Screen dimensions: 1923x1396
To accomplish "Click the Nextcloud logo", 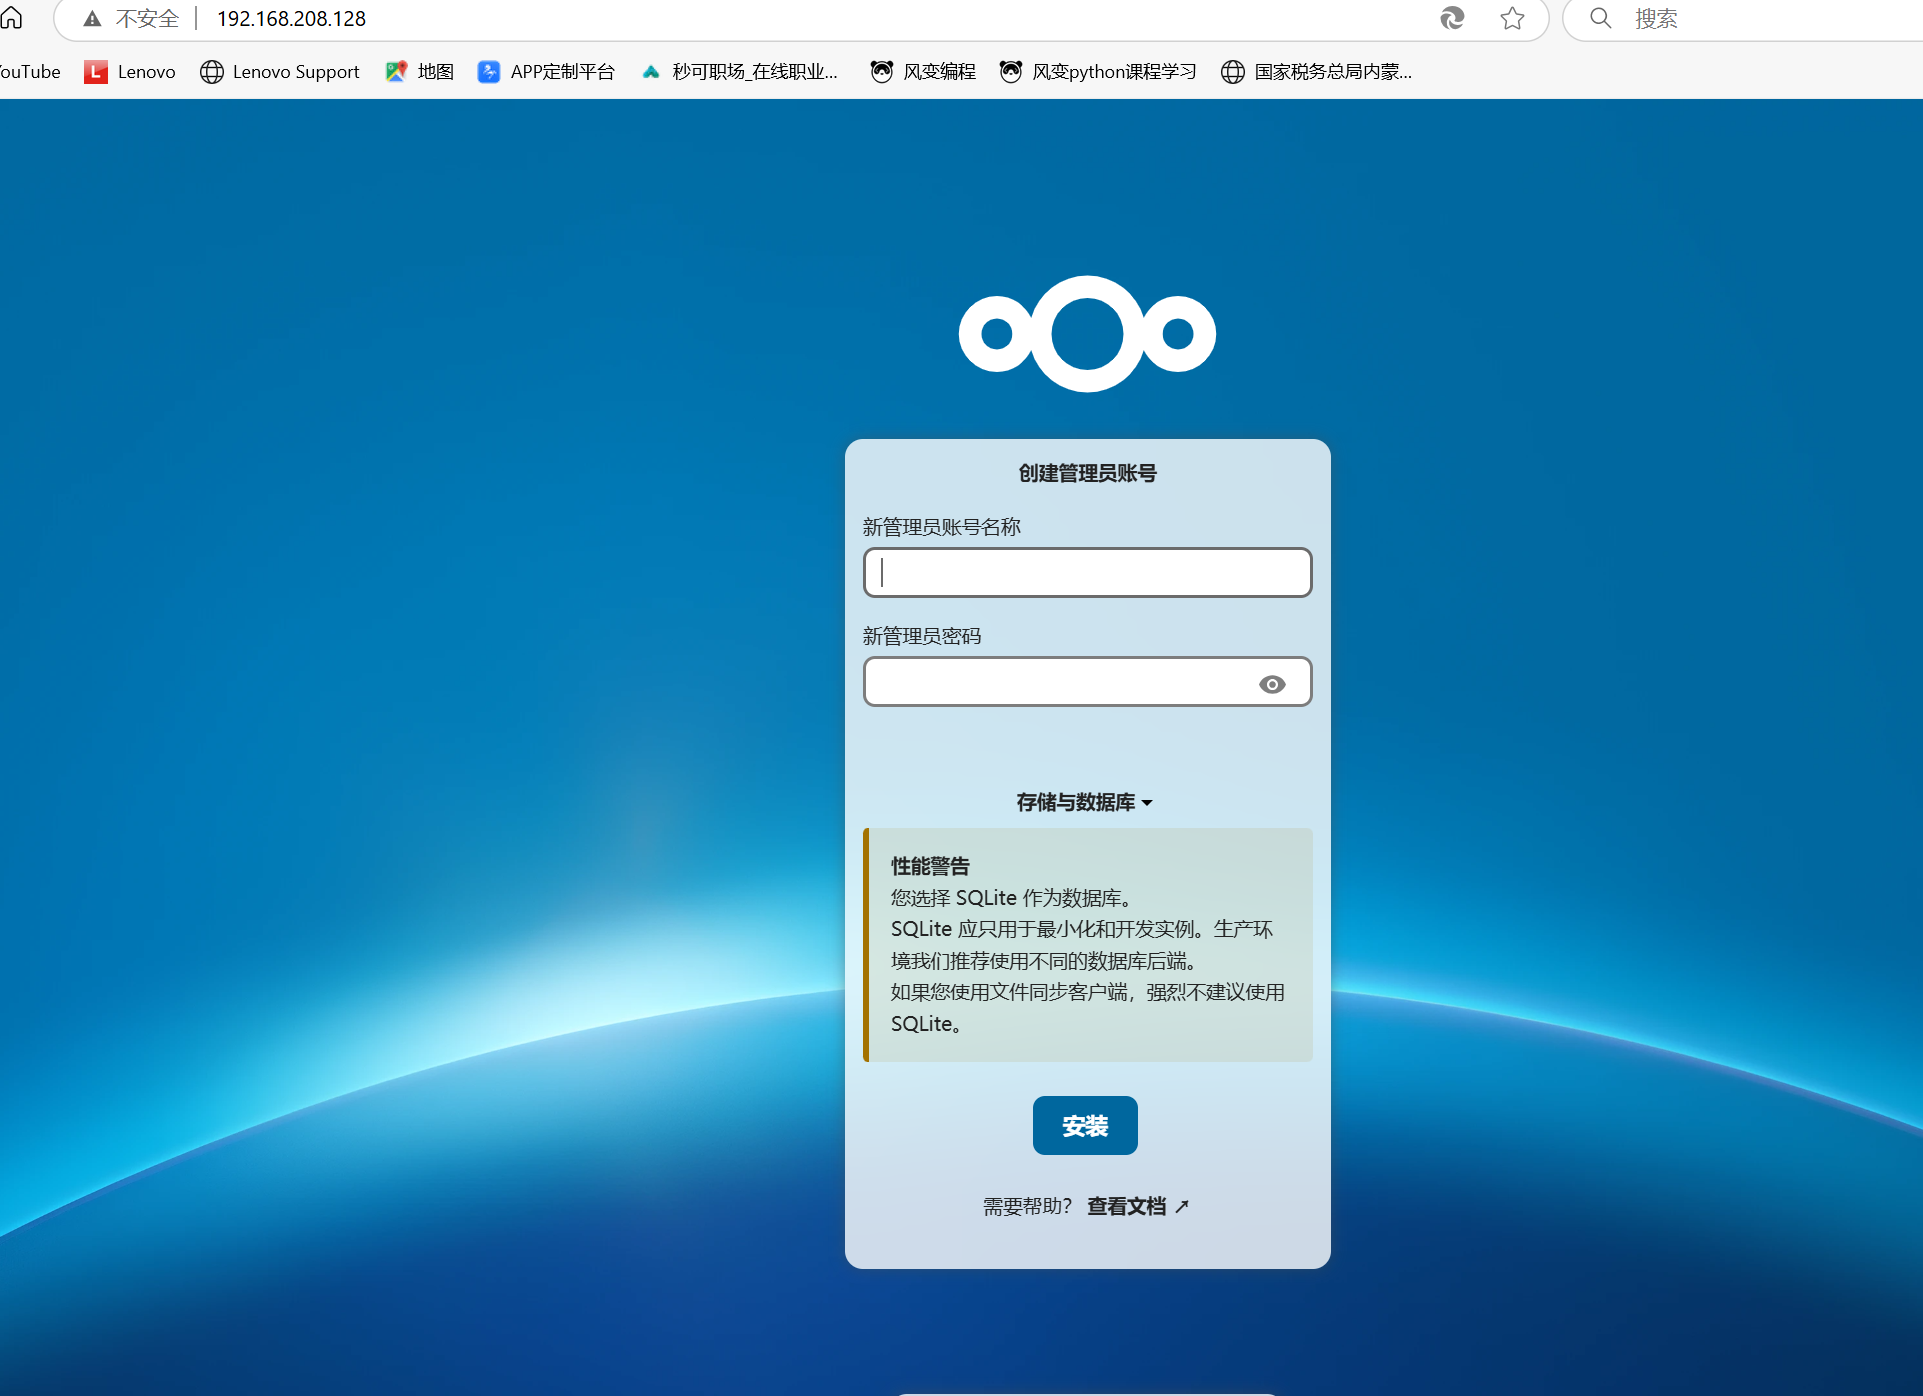I will (x=1087, y=334).
